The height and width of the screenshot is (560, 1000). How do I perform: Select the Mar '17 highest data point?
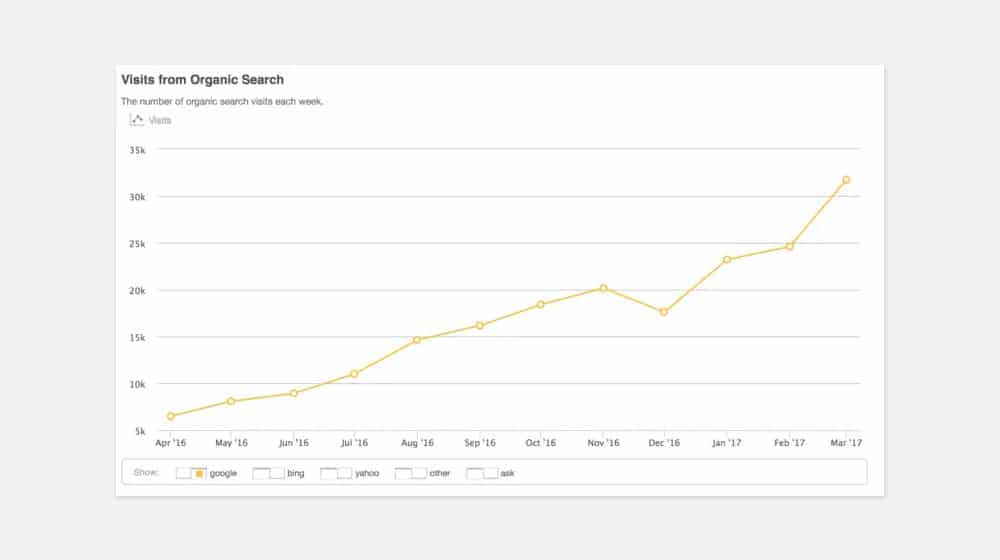(x=846, y=180)
